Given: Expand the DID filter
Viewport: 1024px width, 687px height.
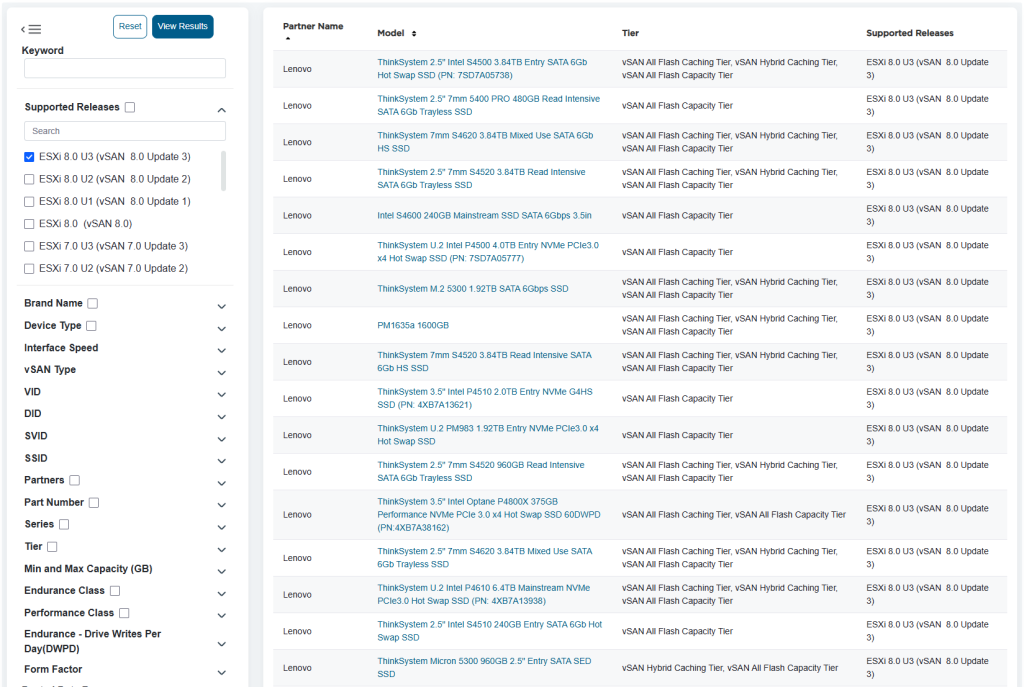Looking at the screenshot, I should [222, 417].
